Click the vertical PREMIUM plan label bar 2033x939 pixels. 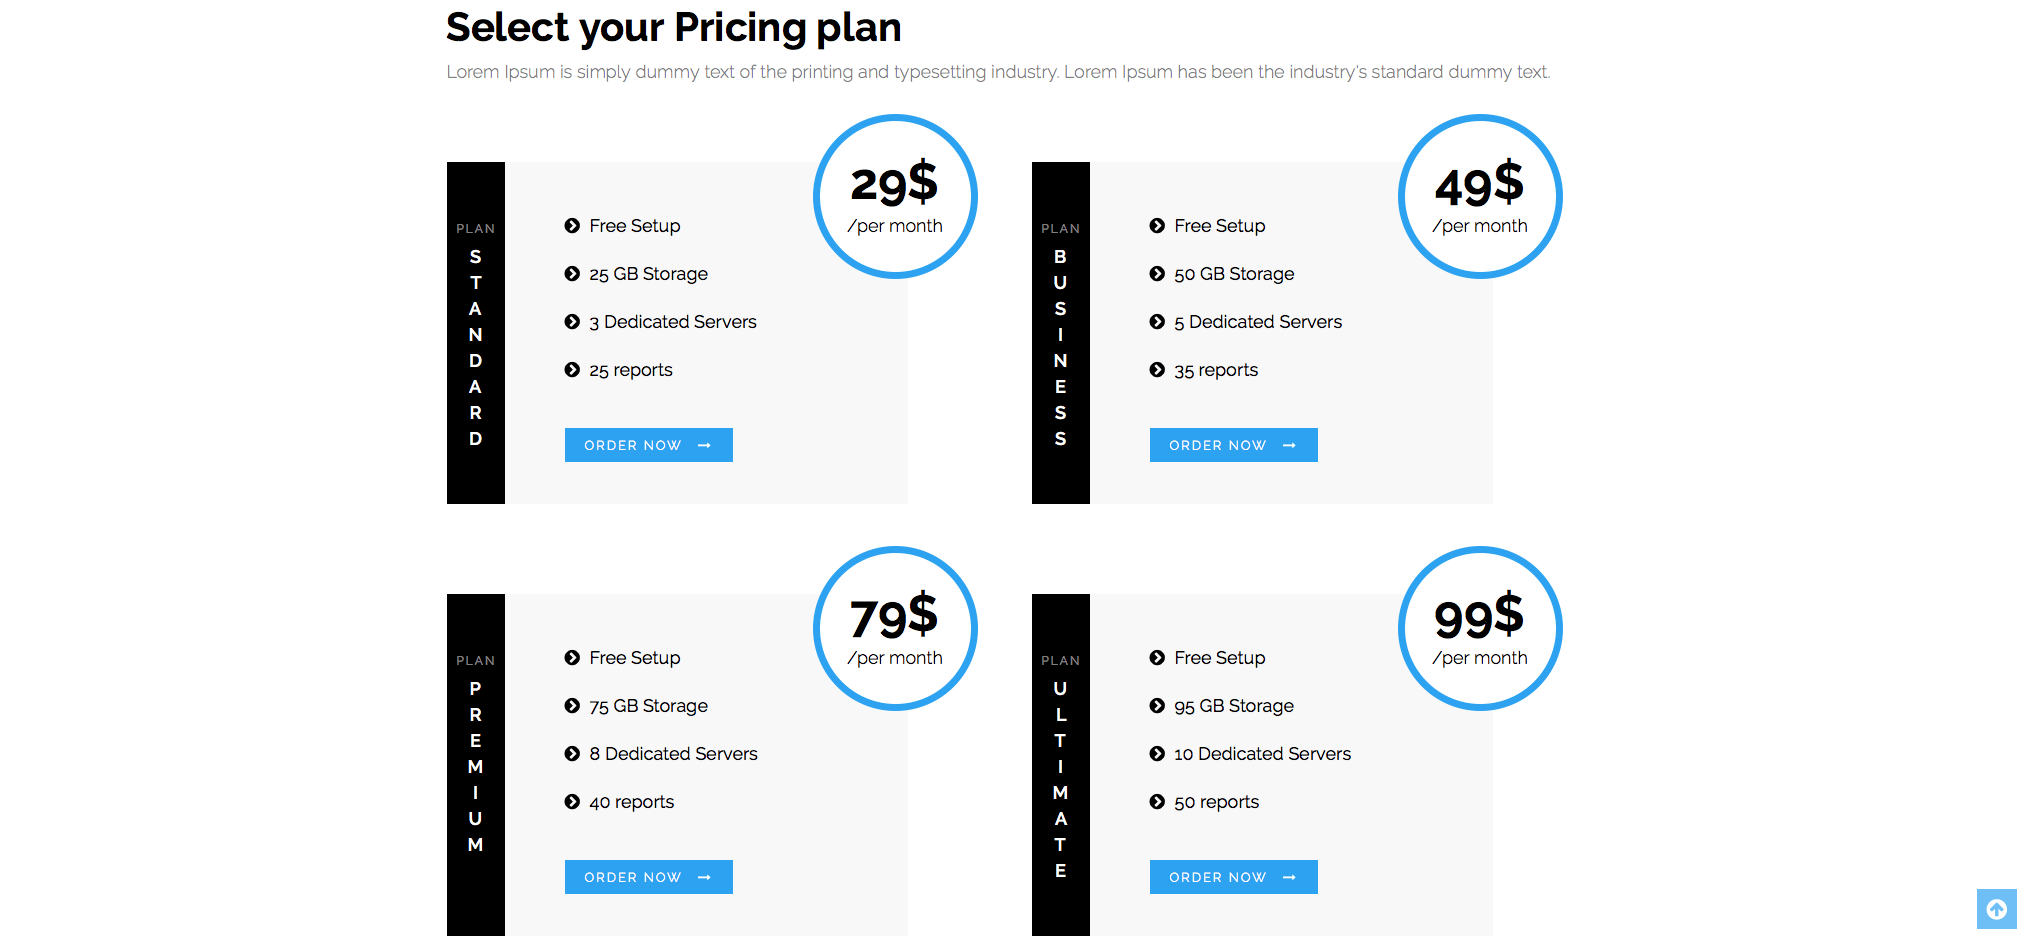(476, 765)
